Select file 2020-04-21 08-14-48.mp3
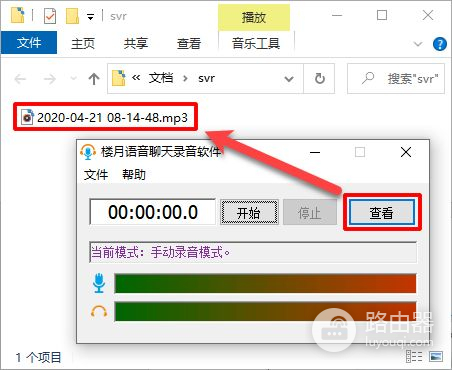Screen dimensions: 452x370 tap(105, 117)
